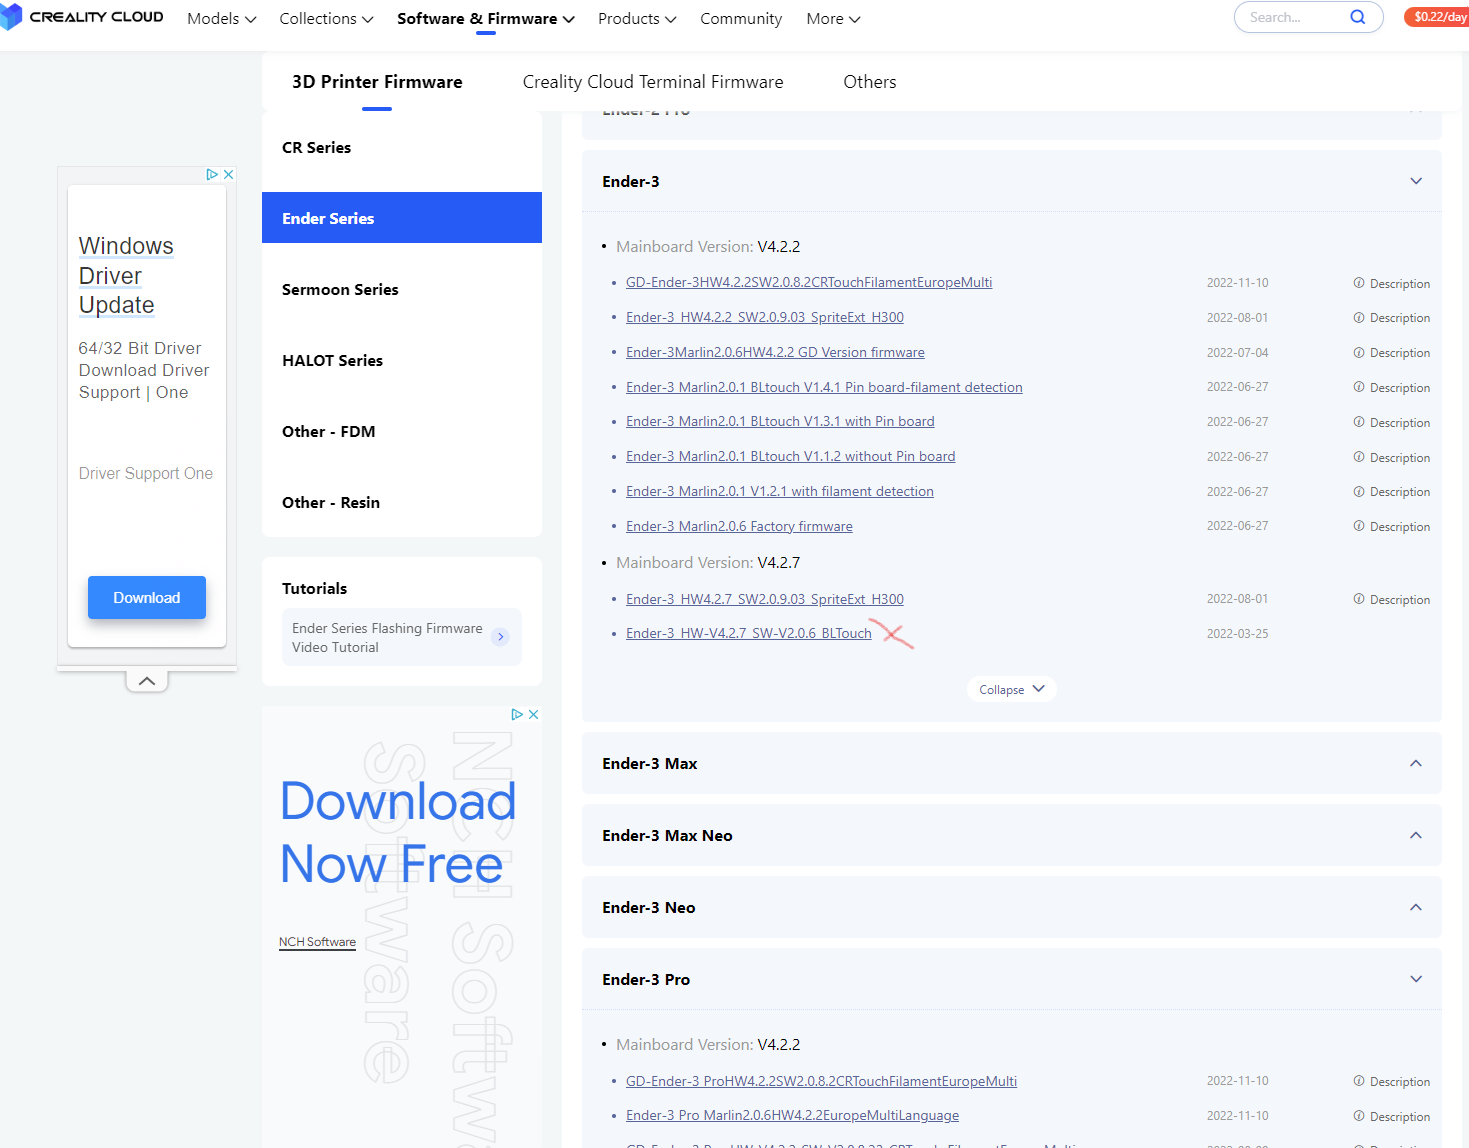Screen dimensions: 1469x1148
Task: Download Ender-3 Marlin2.0.1 BLtouch V1.3.1 firmware
Action: 780,422
